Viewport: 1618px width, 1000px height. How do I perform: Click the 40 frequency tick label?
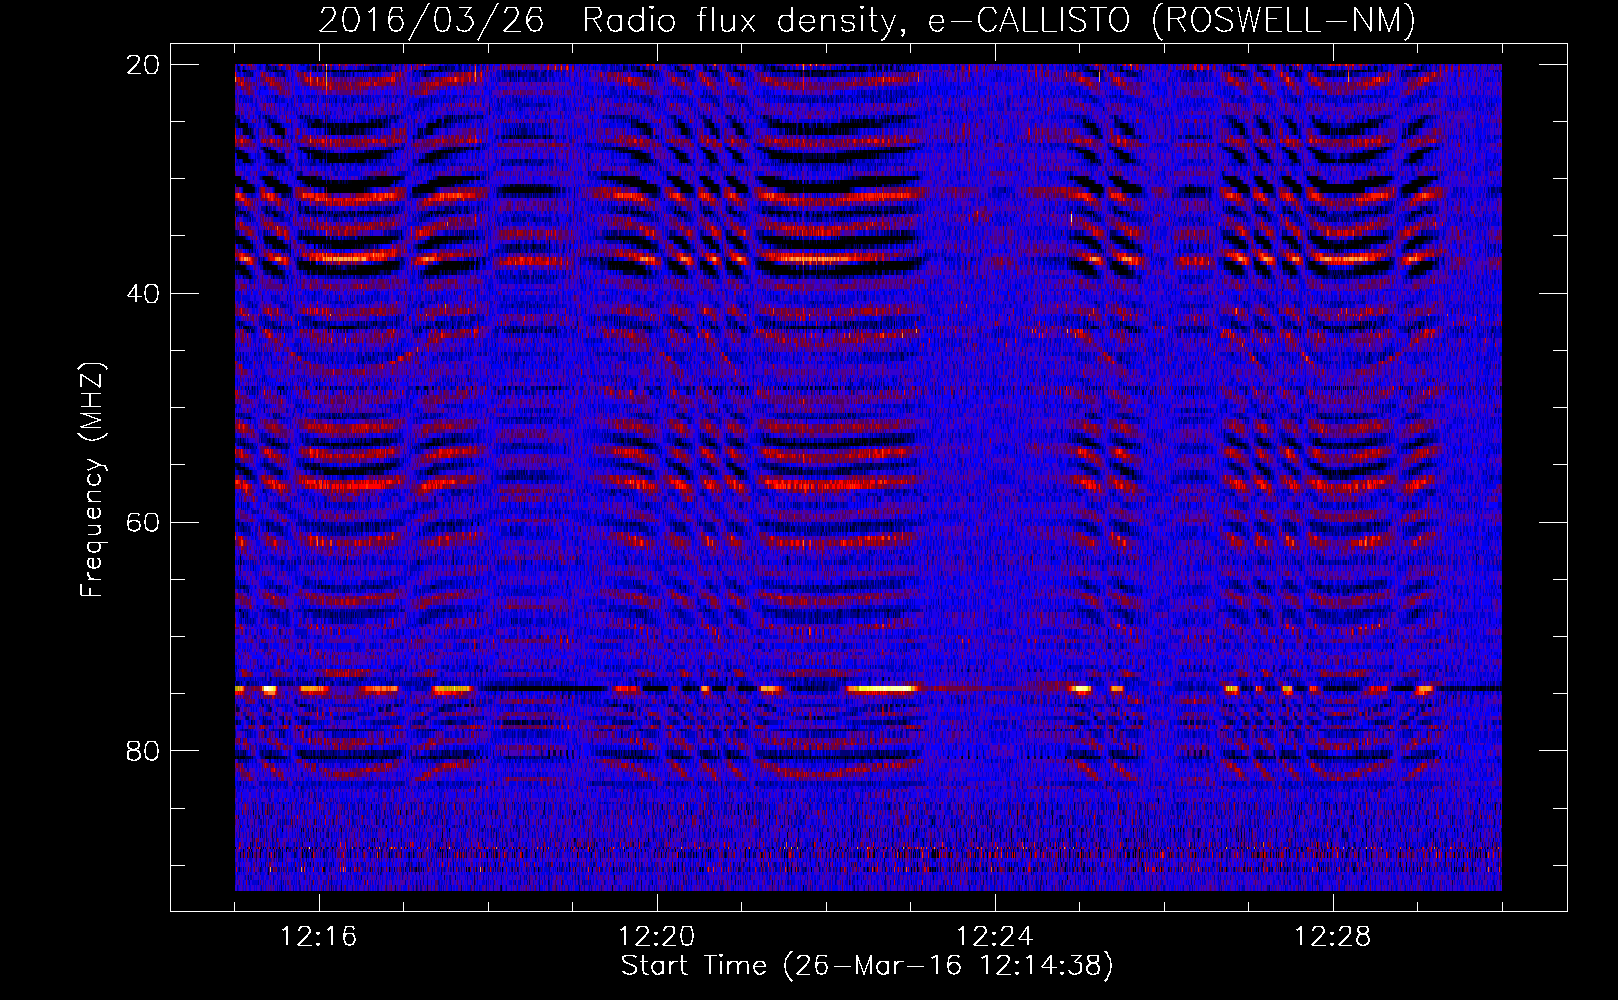(x=143, y=294)
